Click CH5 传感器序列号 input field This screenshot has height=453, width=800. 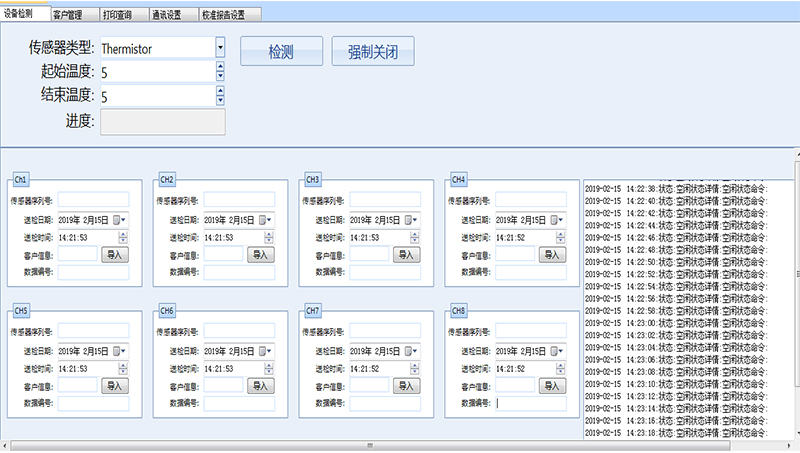pyautogui.click(x=93, y=331)
